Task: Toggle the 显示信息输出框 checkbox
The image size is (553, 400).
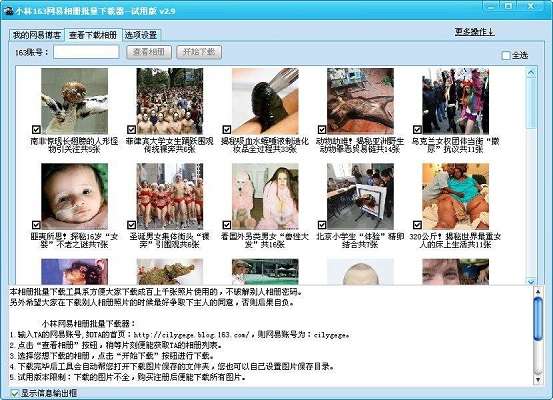Action: pyautogui.click(x=14, y=393)
